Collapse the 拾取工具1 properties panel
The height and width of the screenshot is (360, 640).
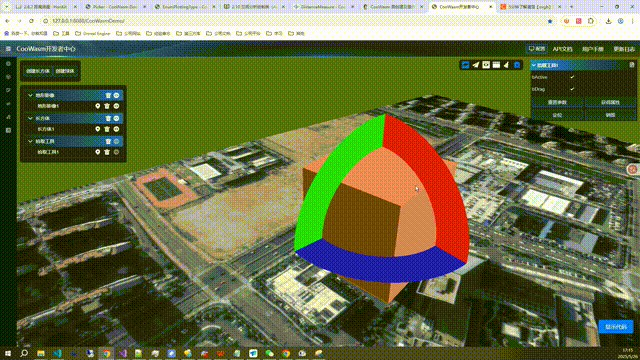tap(534, 65)
